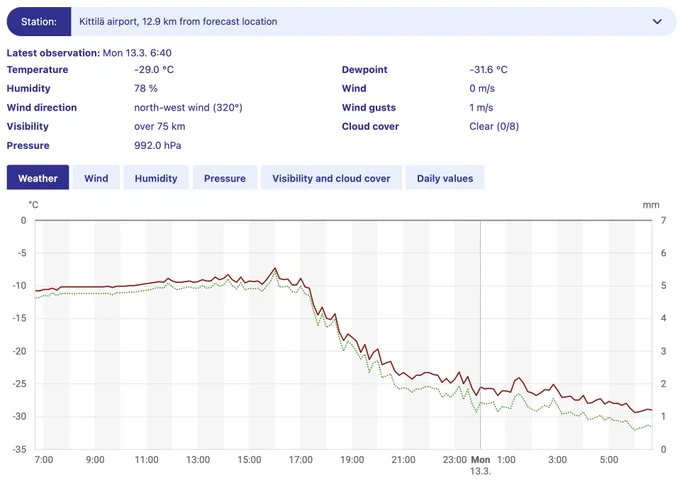This screenshot has width=680, height=480.
Task: Select the Latest observation timestamp text
Action: [137, 53]
